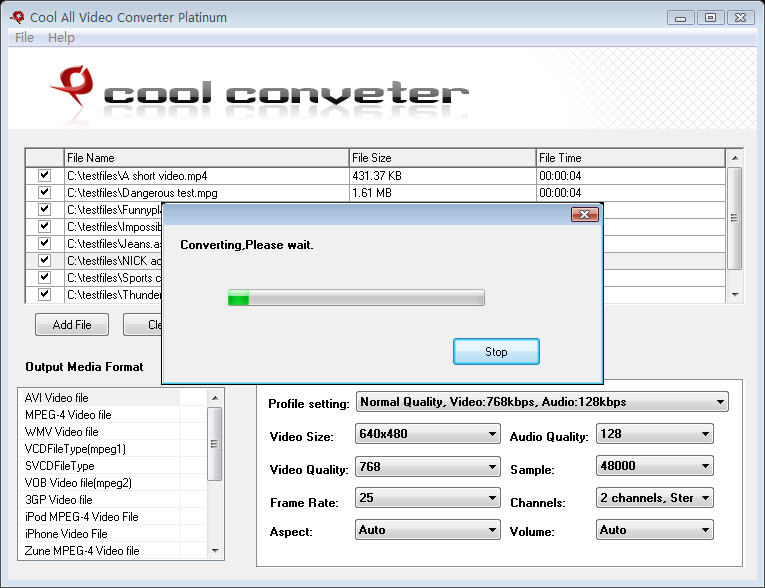Click the File Size column header
Viewport: 765px width, 588px height.
tap(443, 158)
